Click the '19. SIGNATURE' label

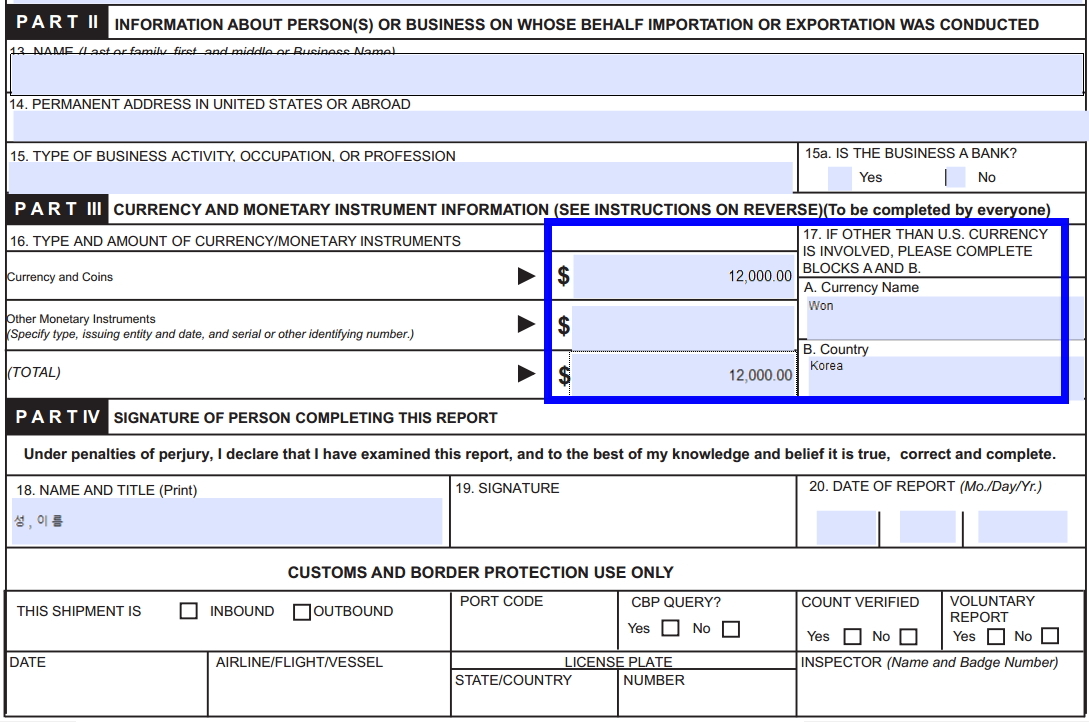[507, 488]
